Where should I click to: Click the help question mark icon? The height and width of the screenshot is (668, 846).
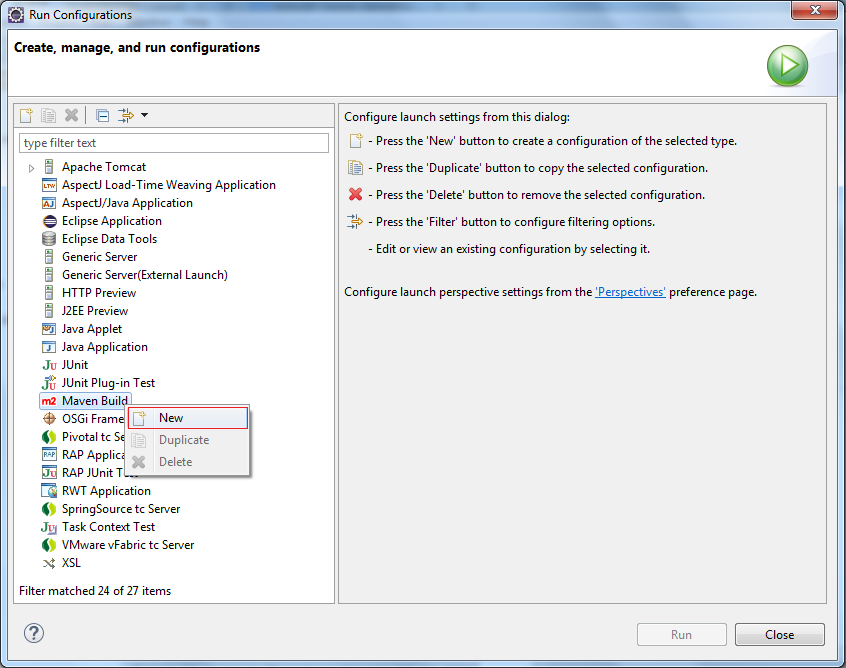(34, 633)
